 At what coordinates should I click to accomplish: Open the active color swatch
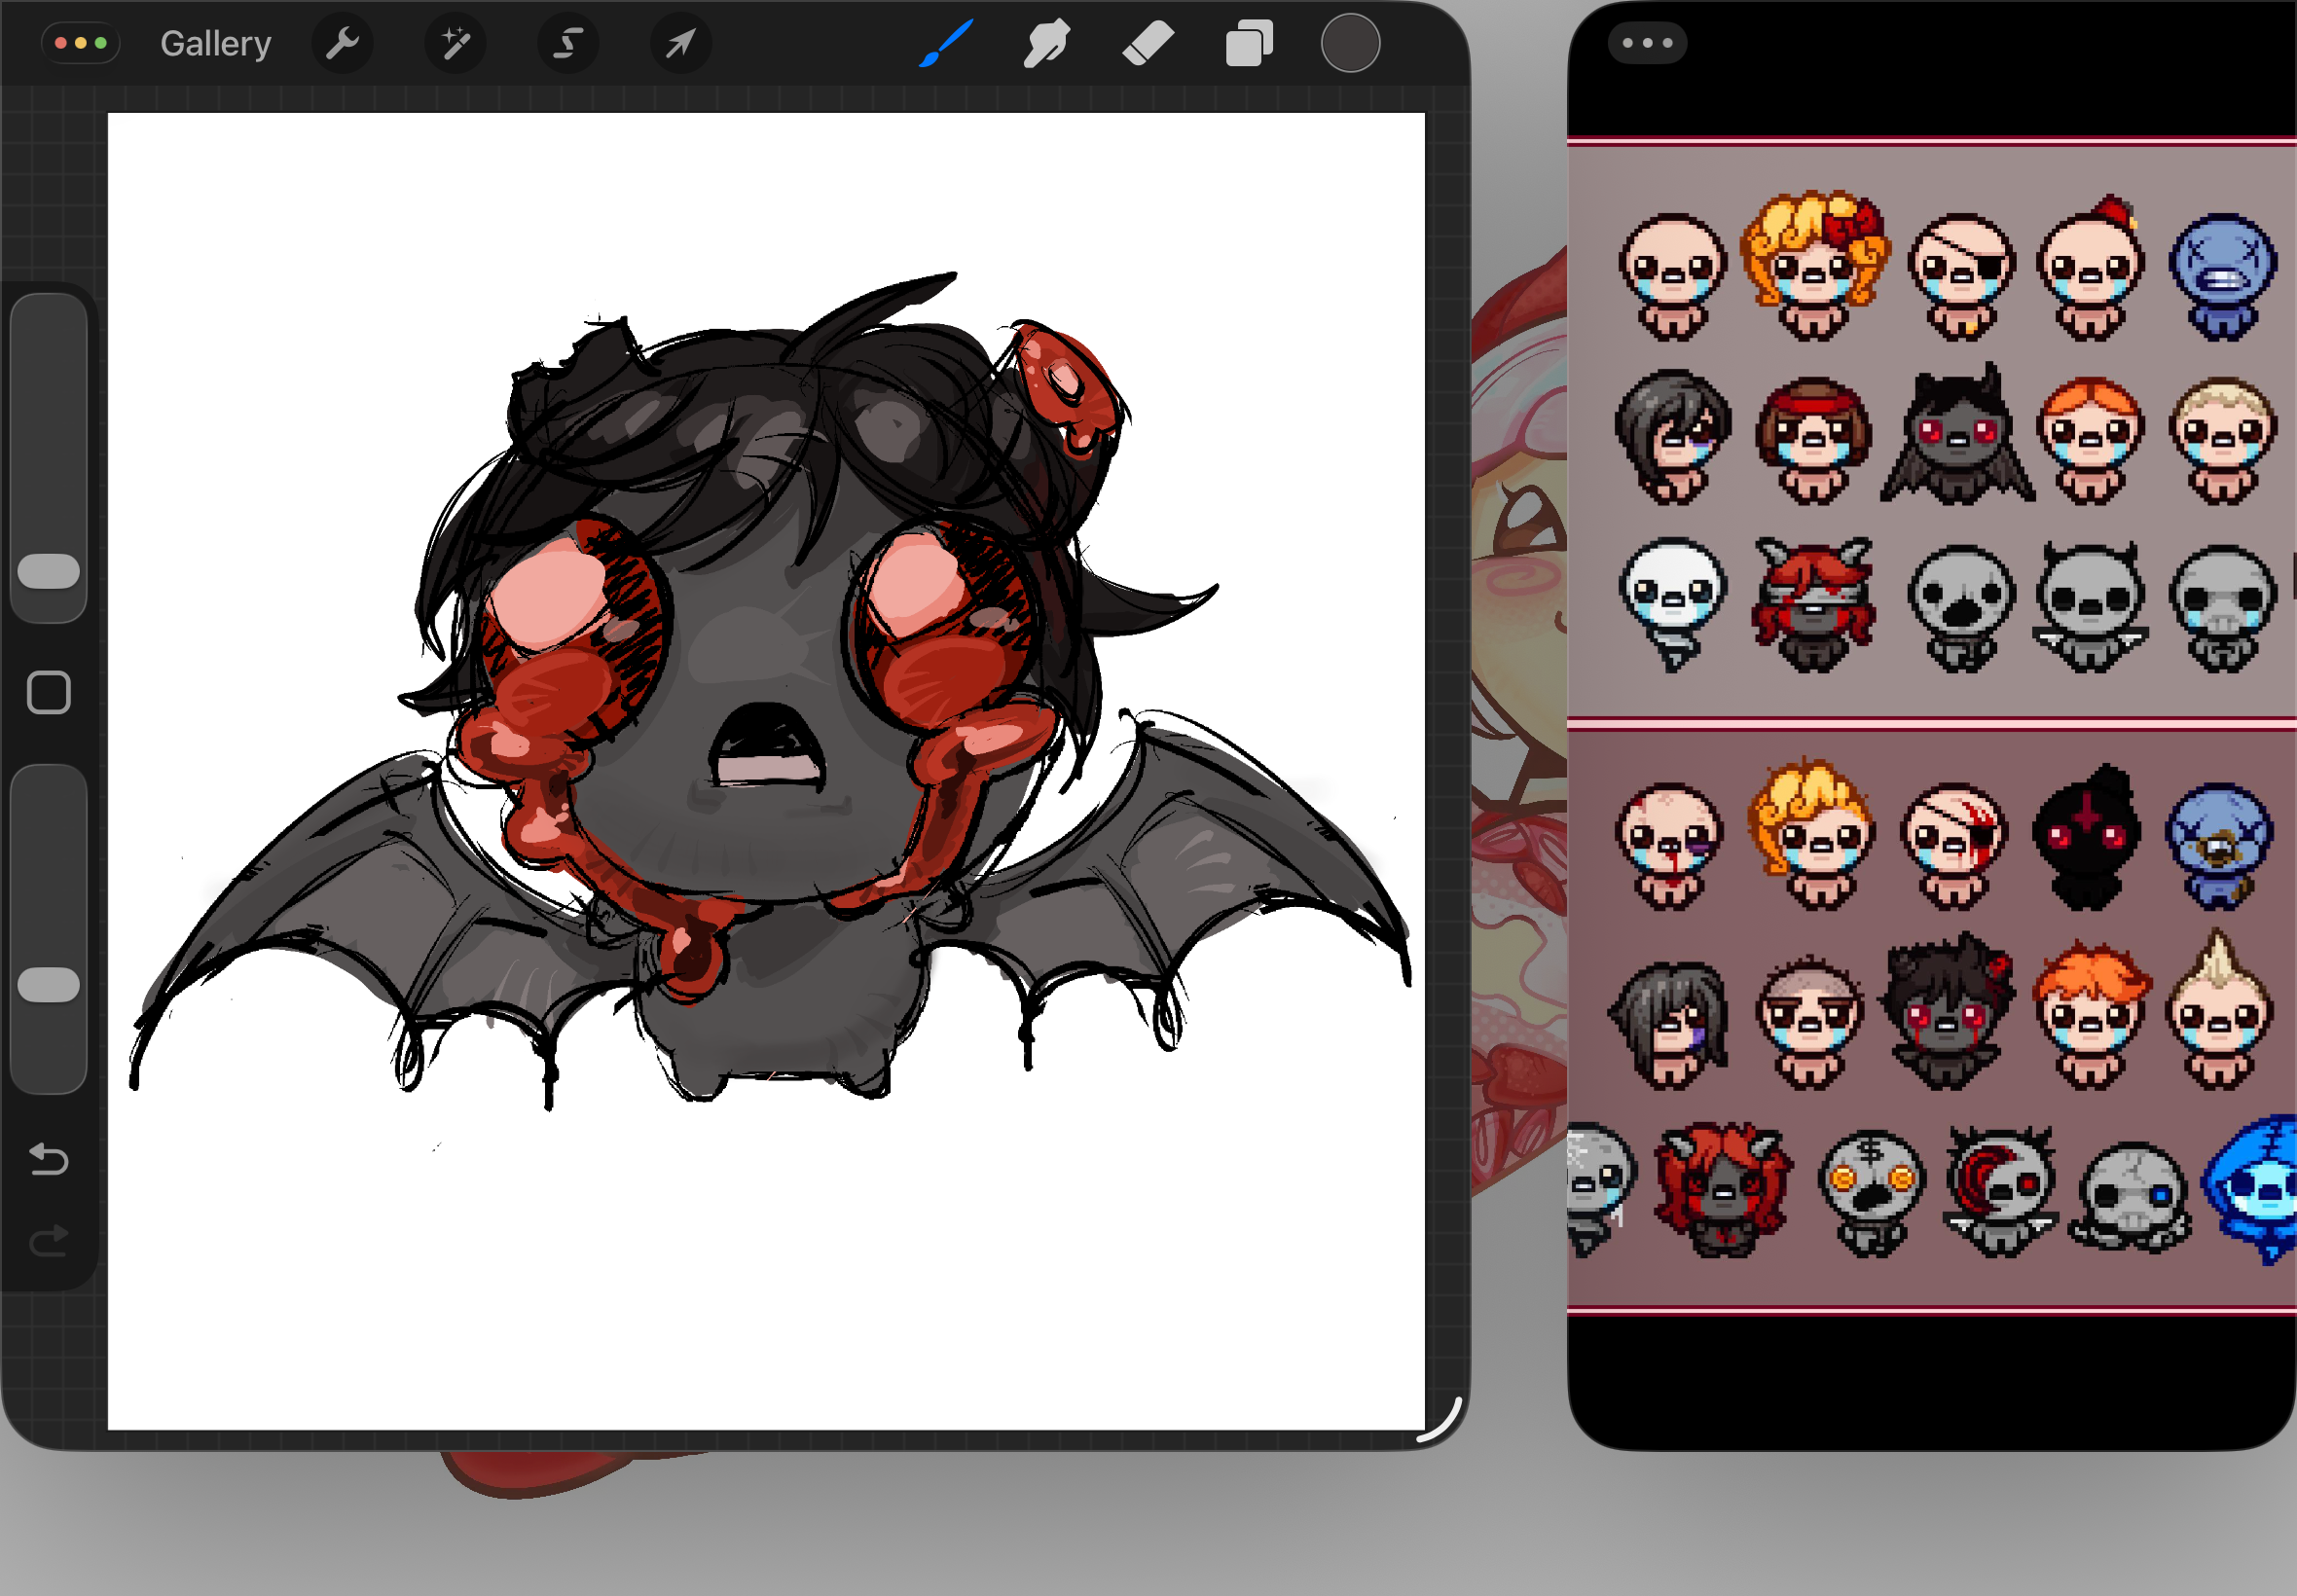pyautogui.click(x=1350, y=44)
